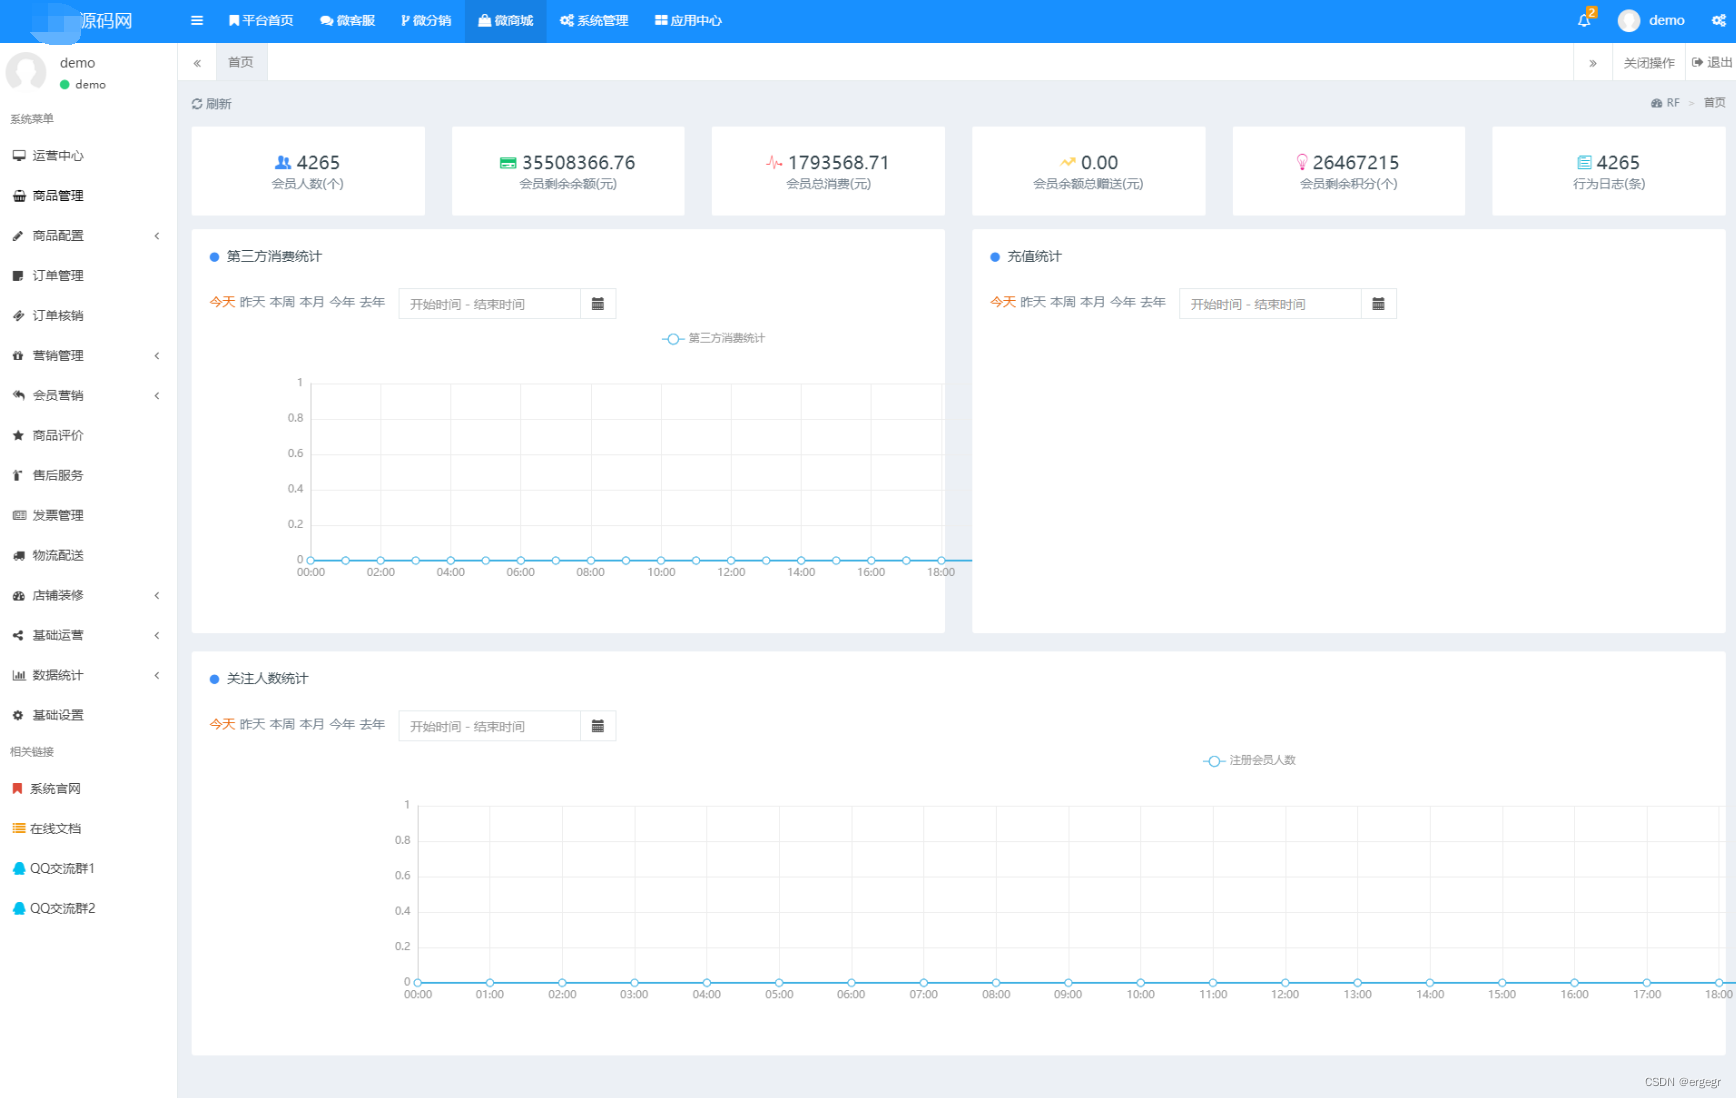Viewport: 1736px width, 1098px height.
Task: Click the demo user avatar in header
Action: pyautogui.click(x=1629, y=20)
